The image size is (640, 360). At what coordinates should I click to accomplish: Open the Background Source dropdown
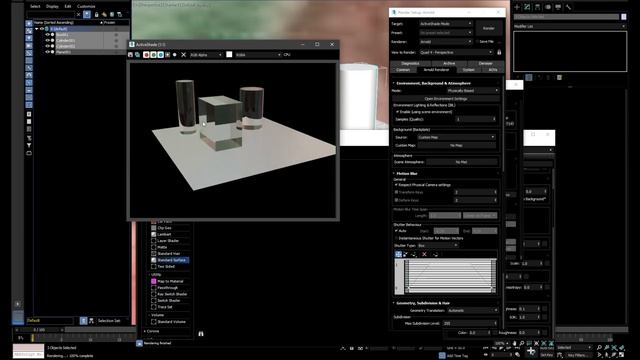pyautogui.click(x=456, y=138)
